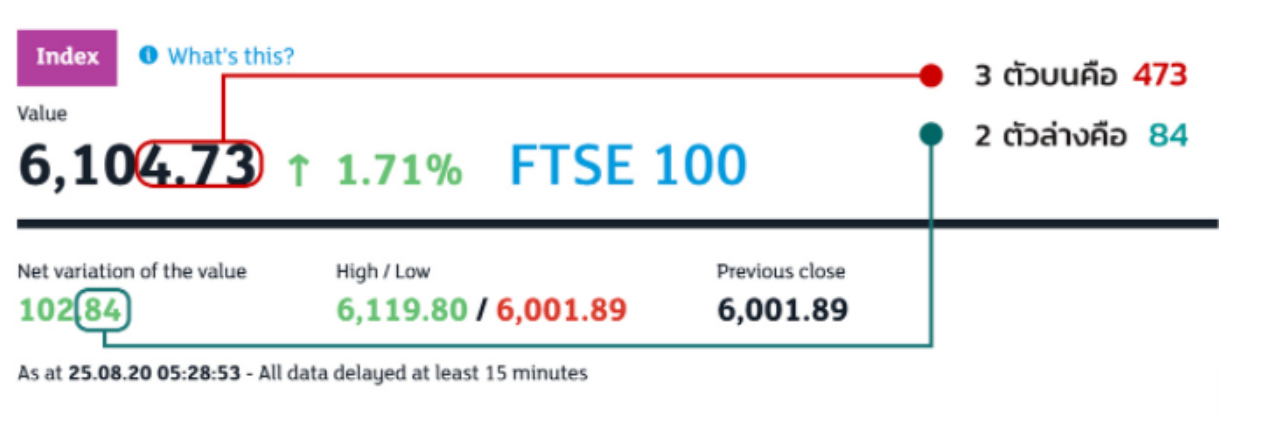Screen dimensions: 1264x422
Task: Click the "Previous close" label
Action: click(780, 271)
